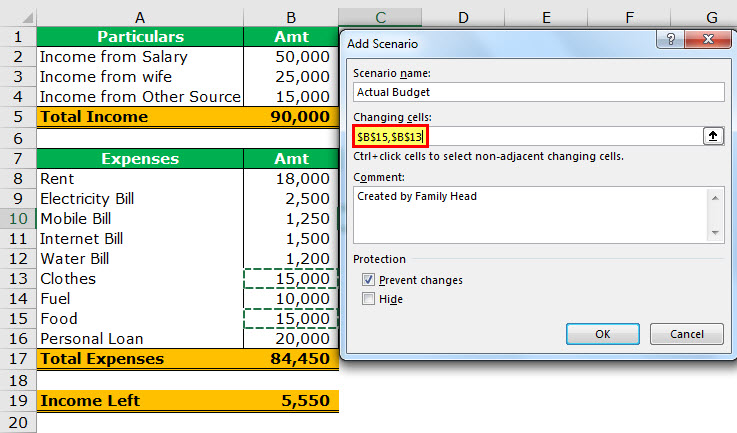Click the Personal Loan cell

point(140,339)
